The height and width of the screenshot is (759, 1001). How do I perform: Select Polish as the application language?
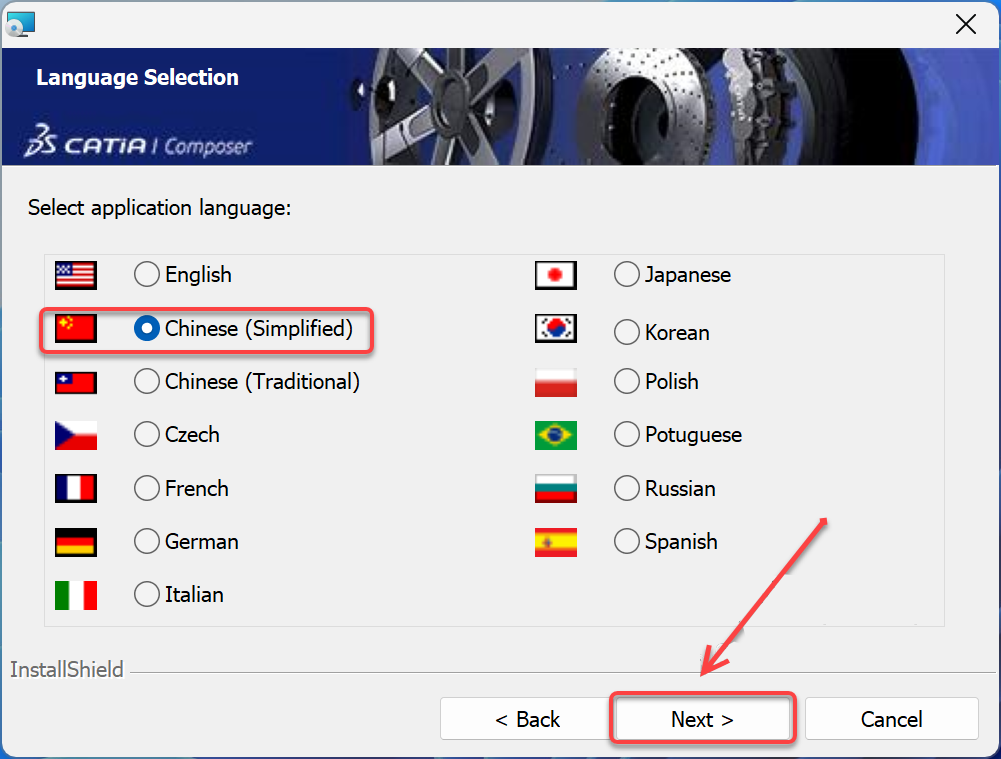[x=626, y=381]
